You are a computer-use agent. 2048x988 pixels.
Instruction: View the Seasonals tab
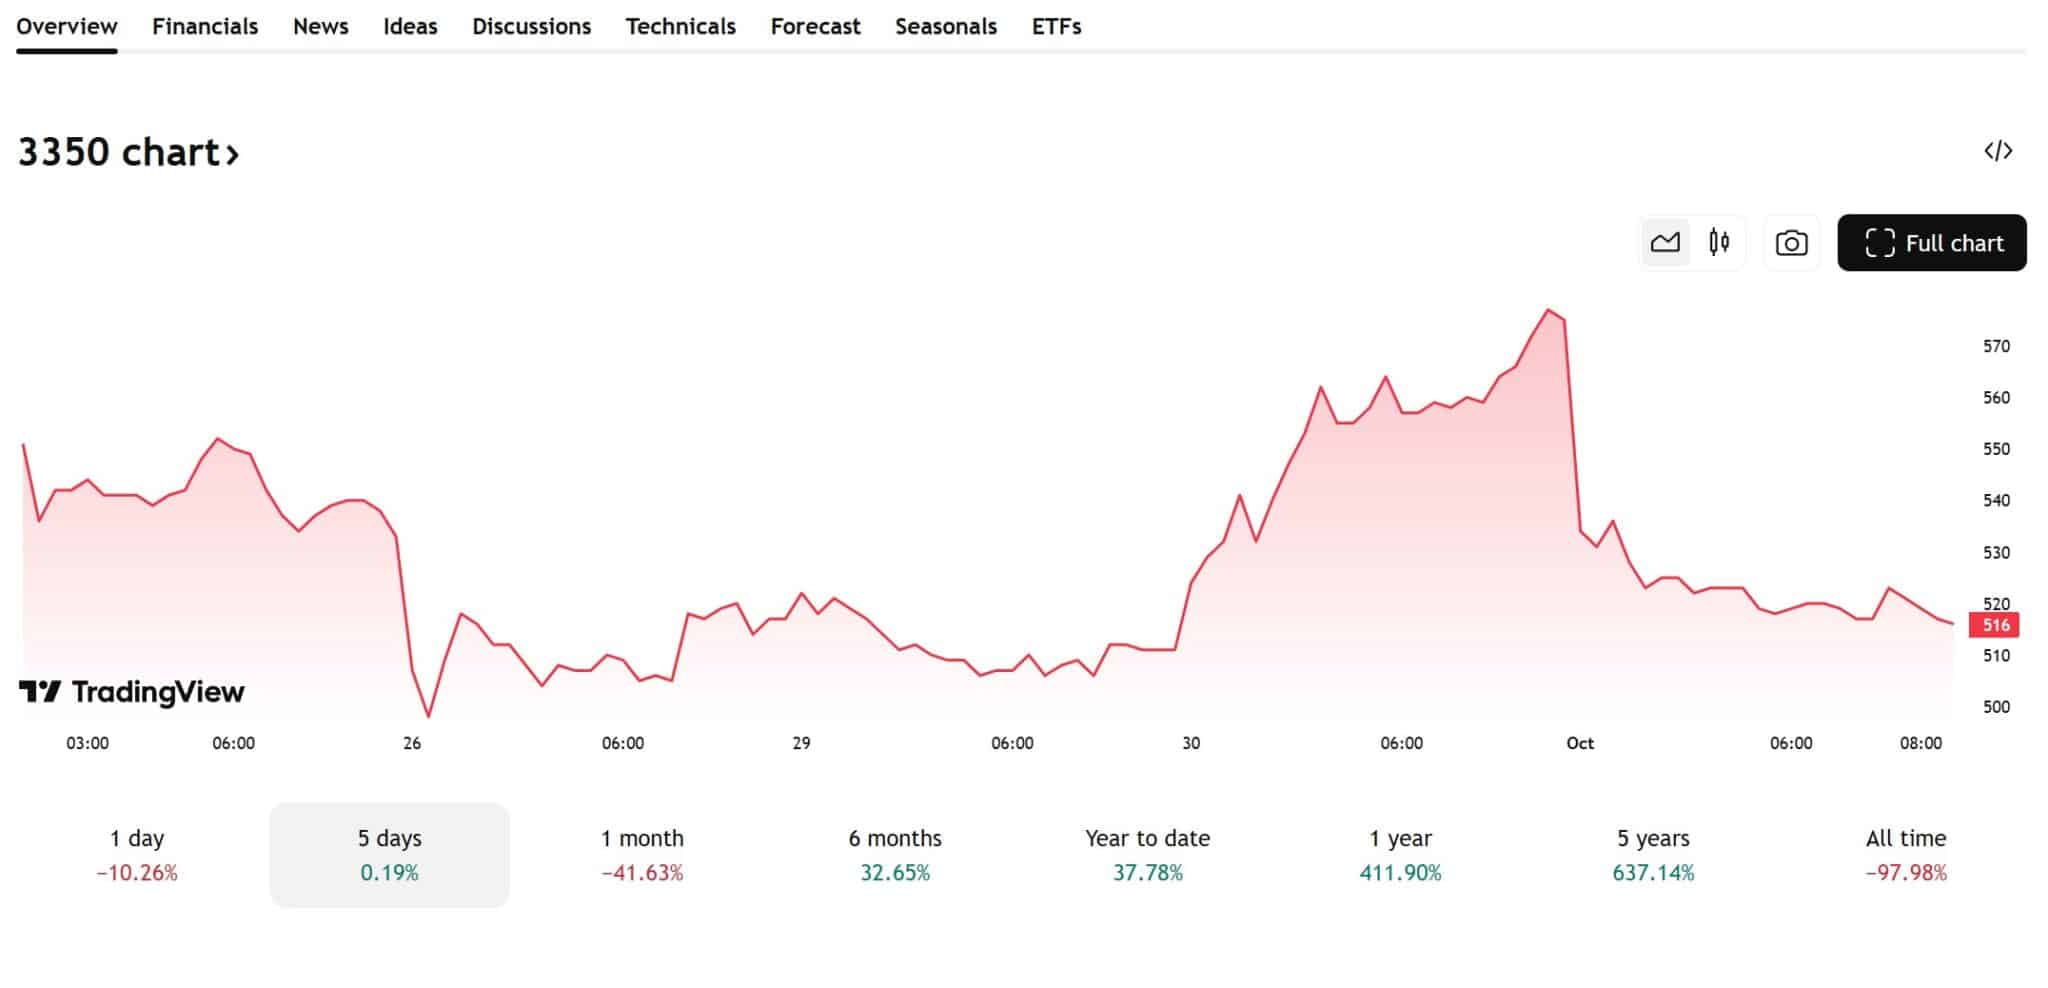pos(945,27)
